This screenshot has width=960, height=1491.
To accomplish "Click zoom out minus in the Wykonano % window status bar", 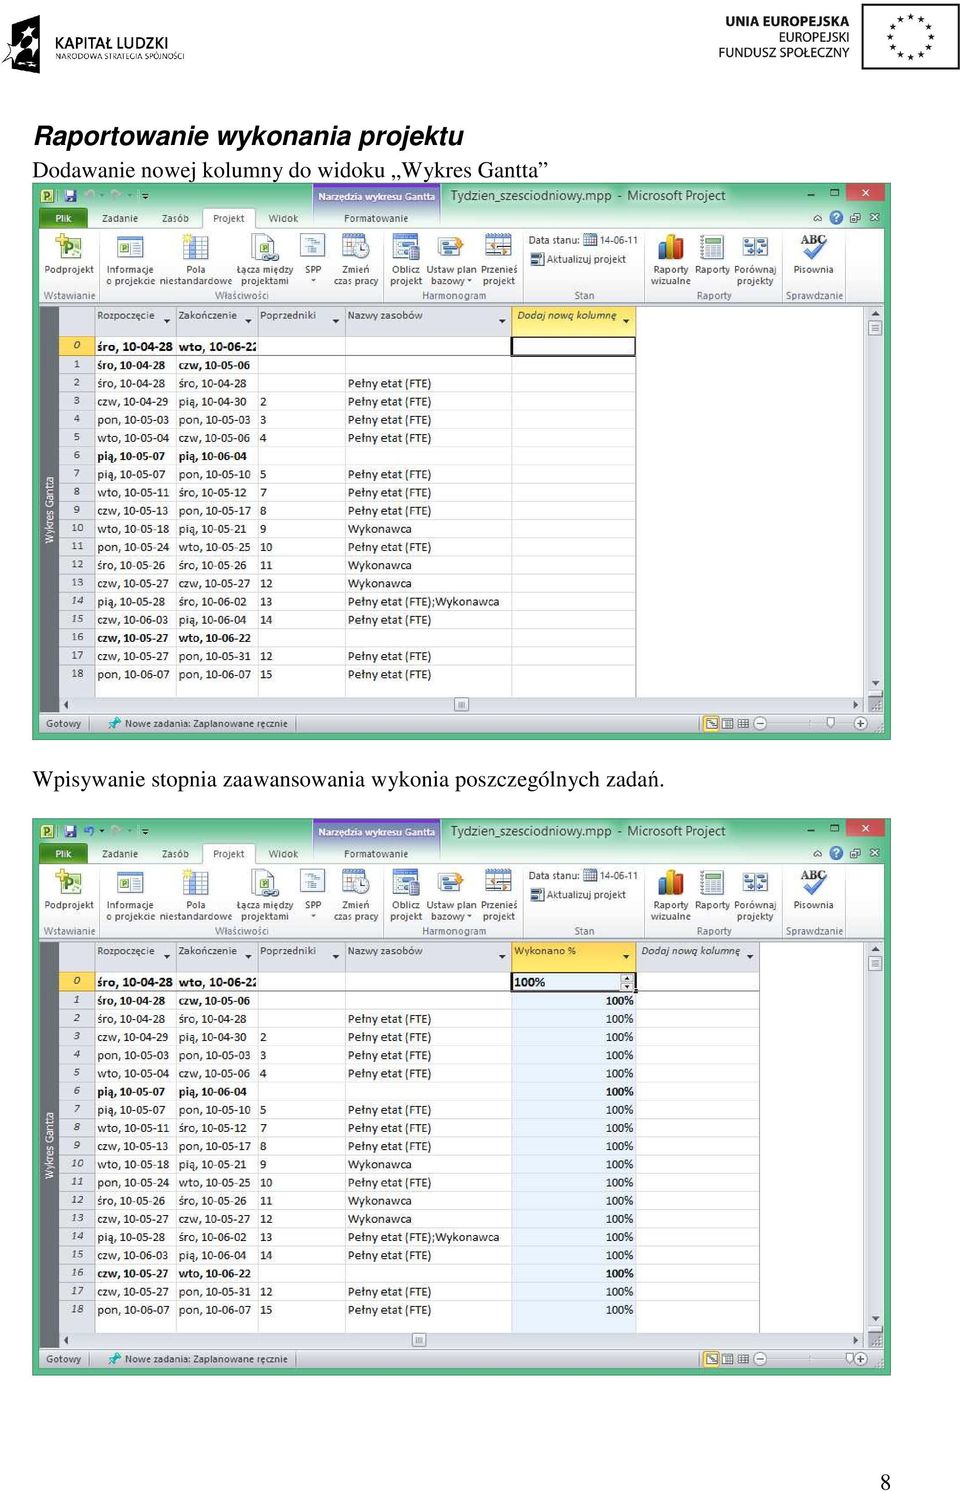I will 760,1359.
